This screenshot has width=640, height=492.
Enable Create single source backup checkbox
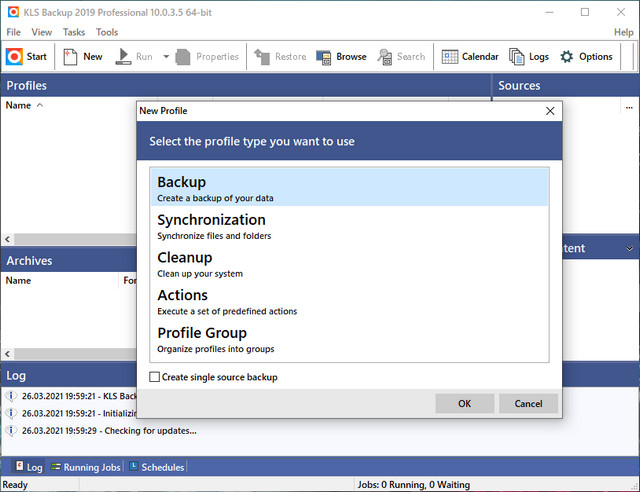pyautogui.click(x=154, y=377)
